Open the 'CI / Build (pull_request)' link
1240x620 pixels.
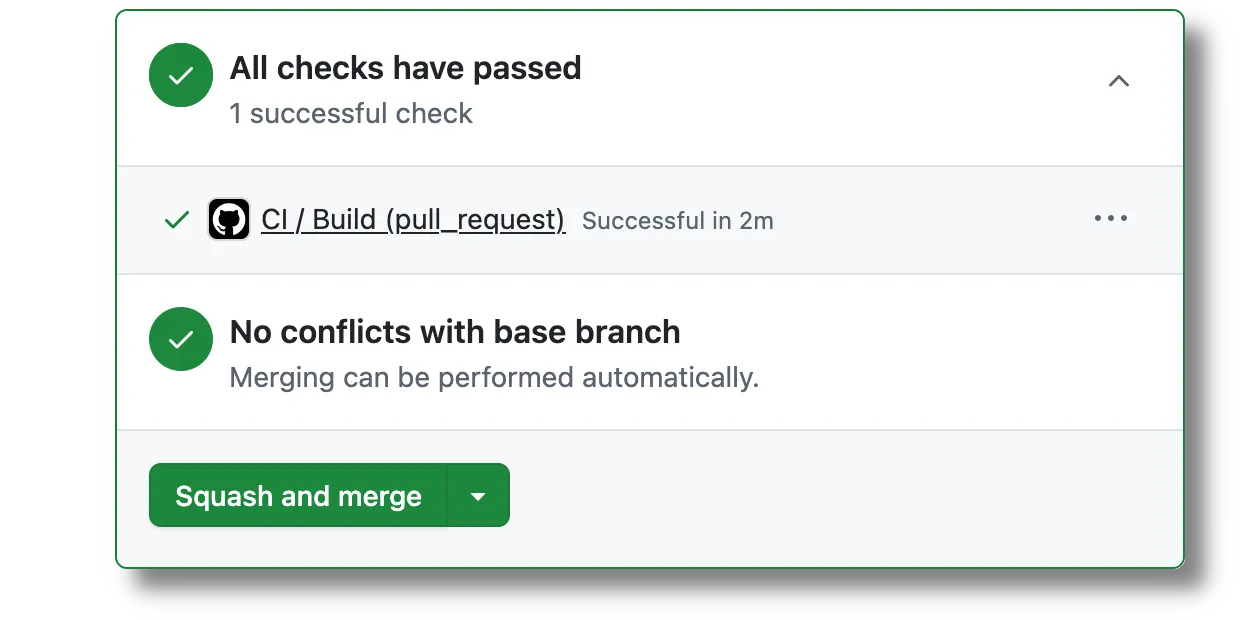(413, 219)
